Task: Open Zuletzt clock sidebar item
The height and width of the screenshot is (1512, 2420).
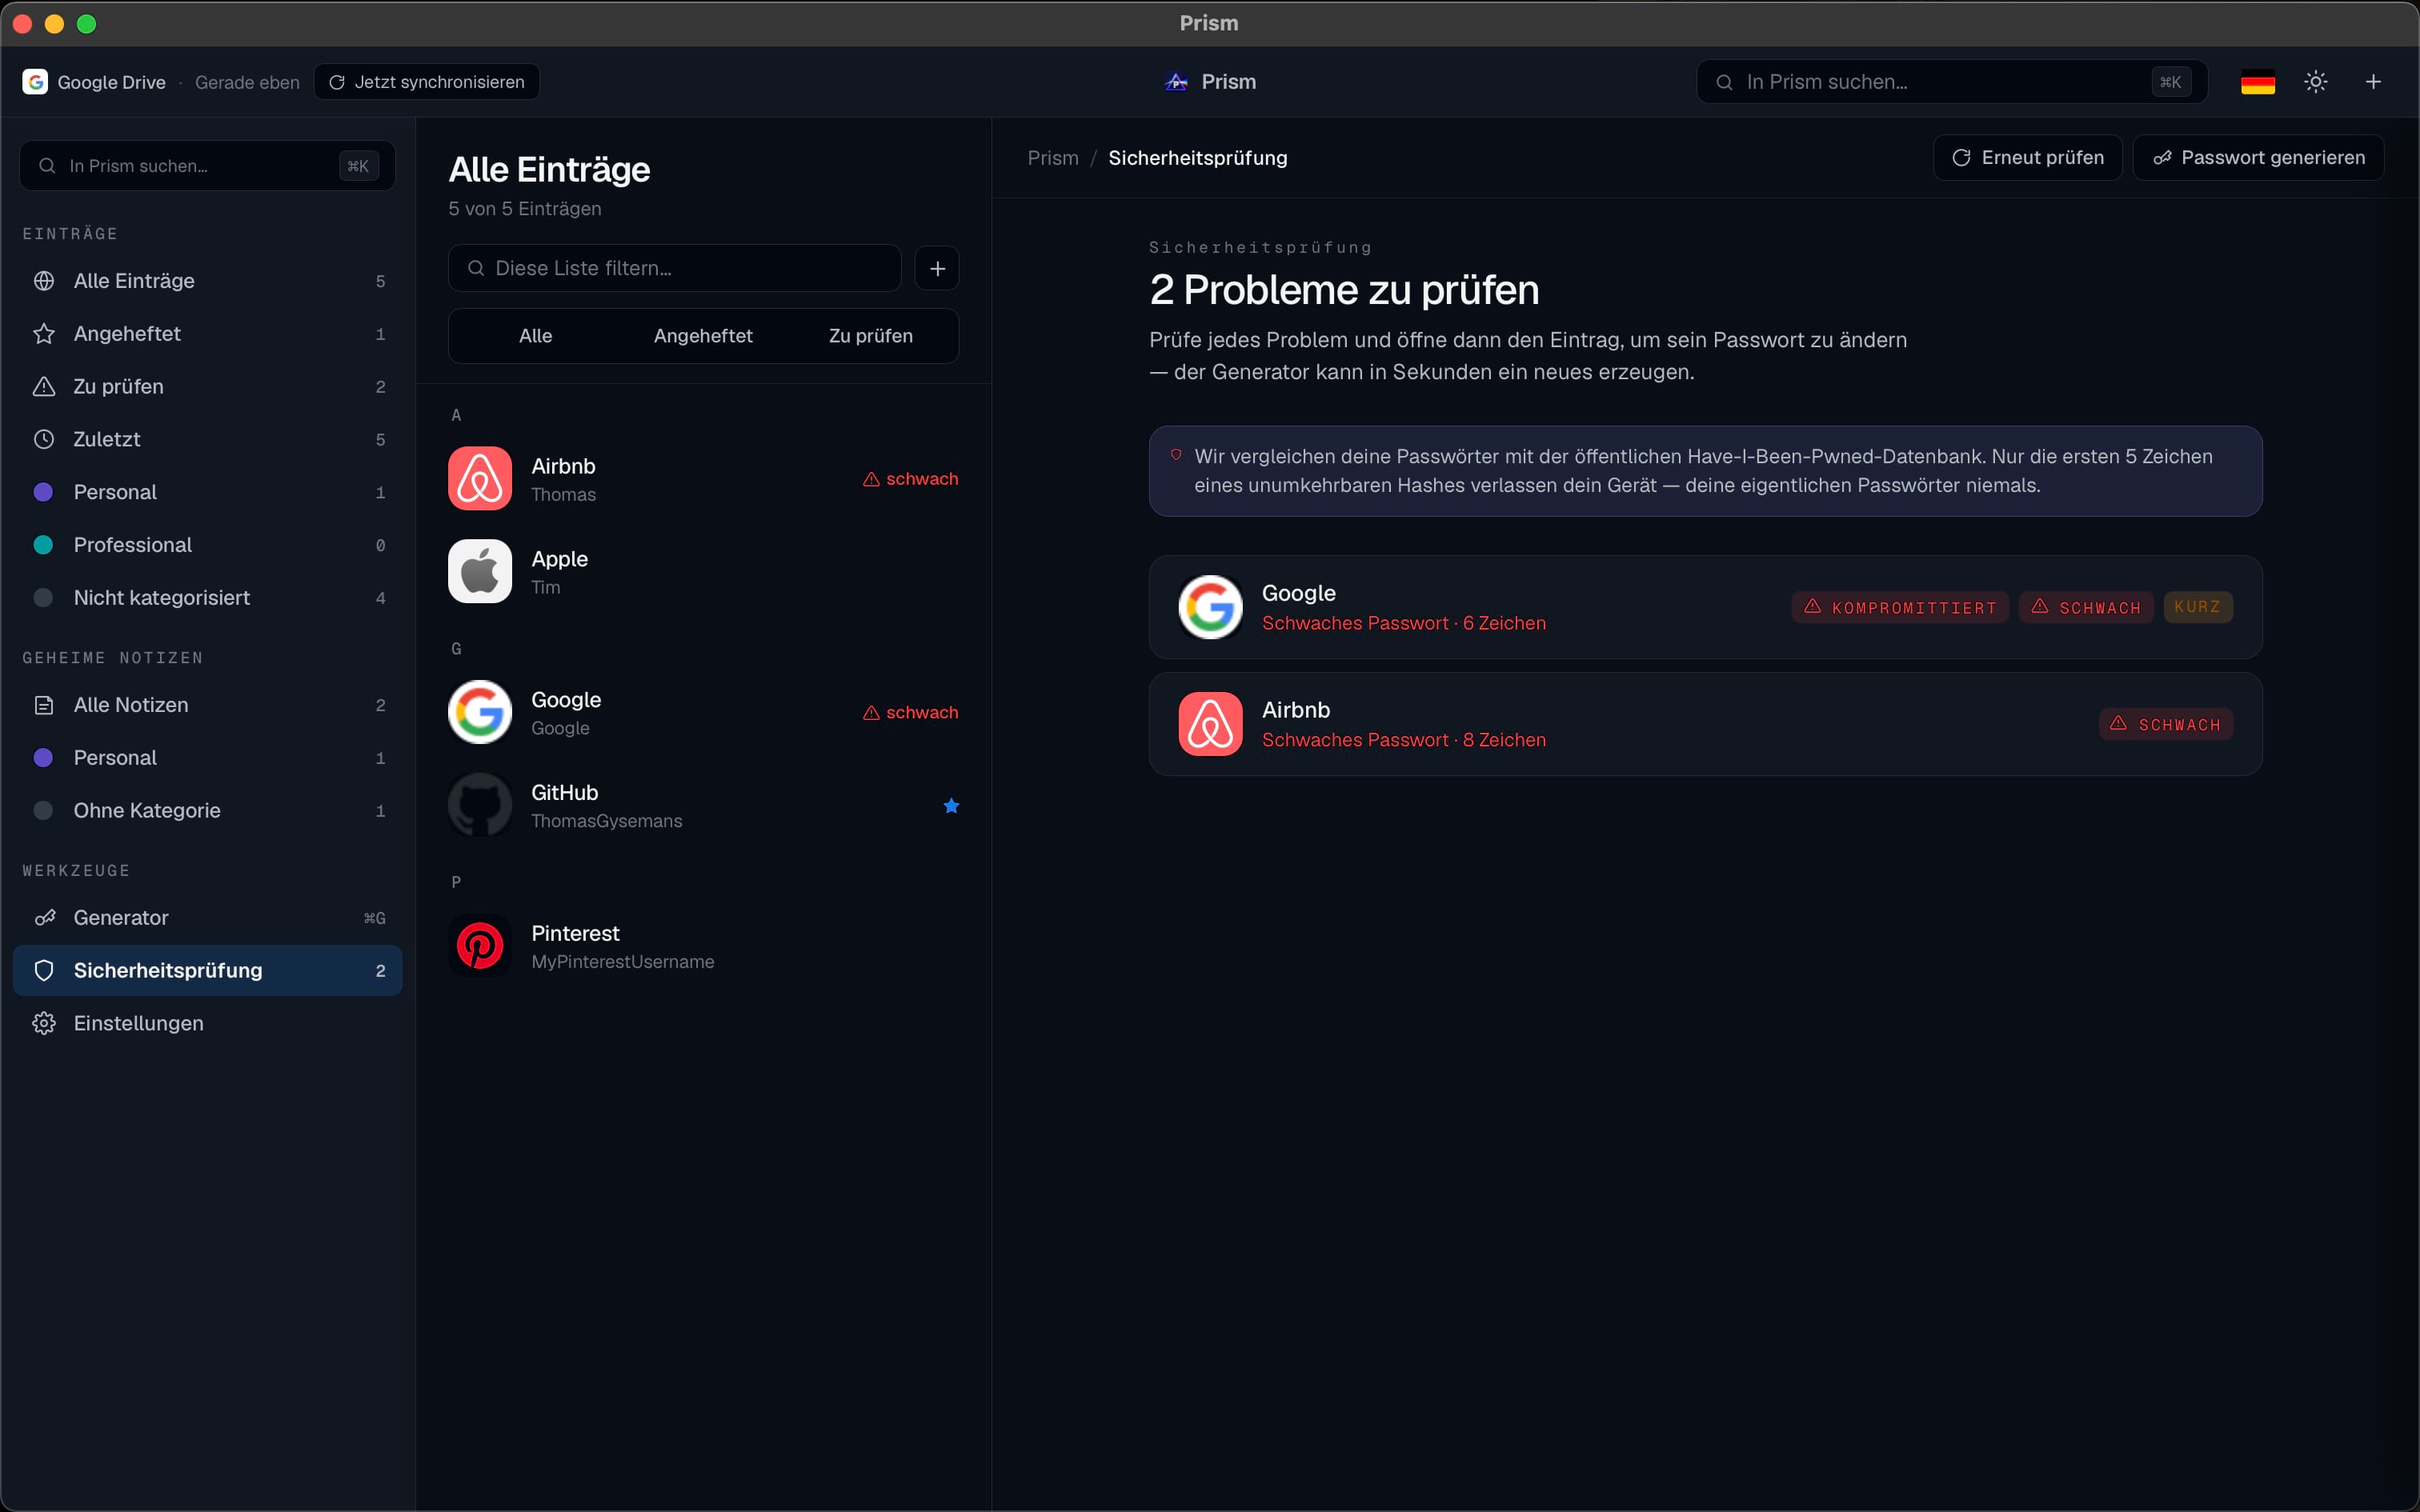Action: coord(208,439)
